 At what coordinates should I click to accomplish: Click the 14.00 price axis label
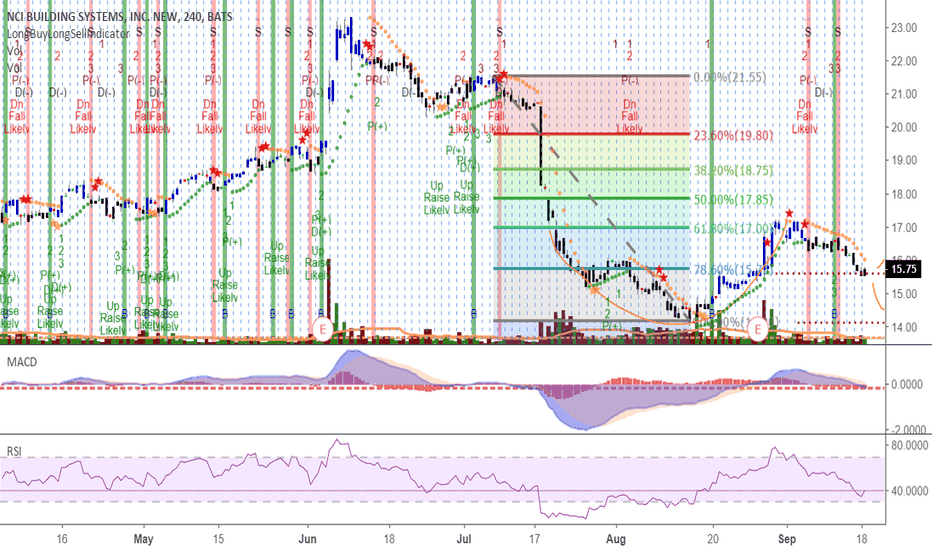(x=903, y=327)
